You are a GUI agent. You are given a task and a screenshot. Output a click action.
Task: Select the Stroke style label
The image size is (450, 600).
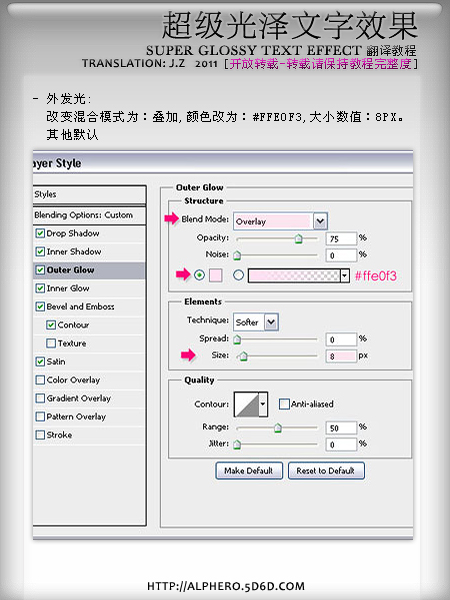tap(59, 435)
